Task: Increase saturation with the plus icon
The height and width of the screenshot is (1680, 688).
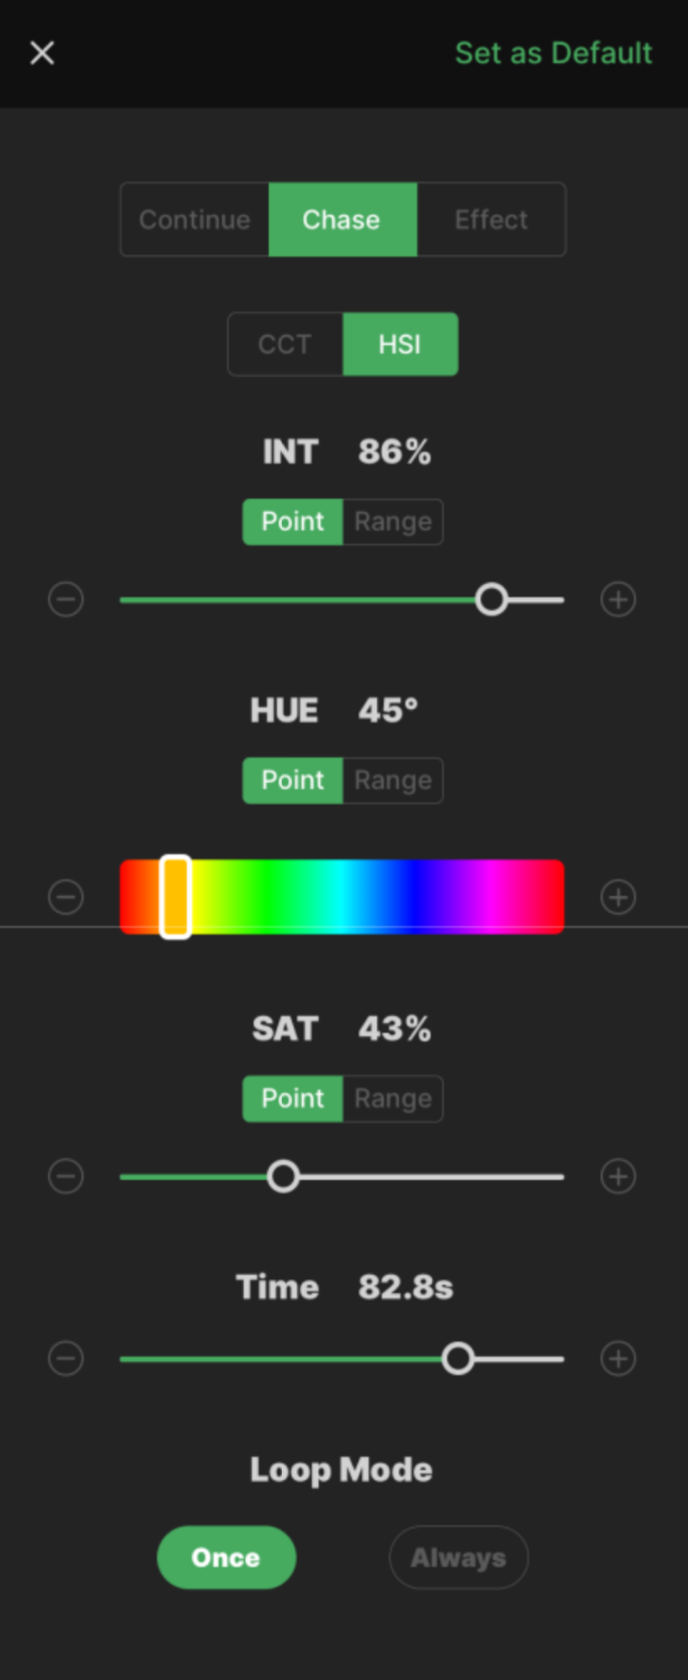Action: click(618, 1177)
